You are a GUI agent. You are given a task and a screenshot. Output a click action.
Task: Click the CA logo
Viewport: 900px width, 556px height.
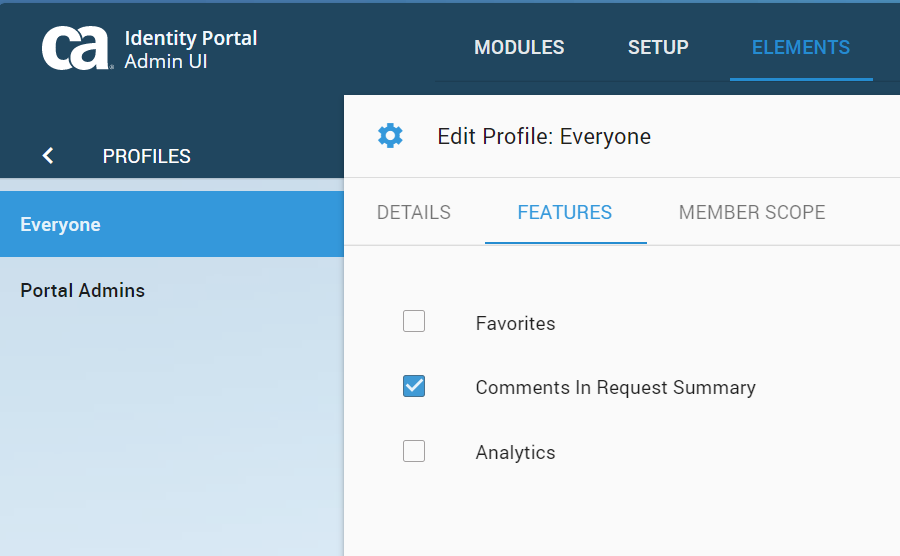(x=76, y=49)
